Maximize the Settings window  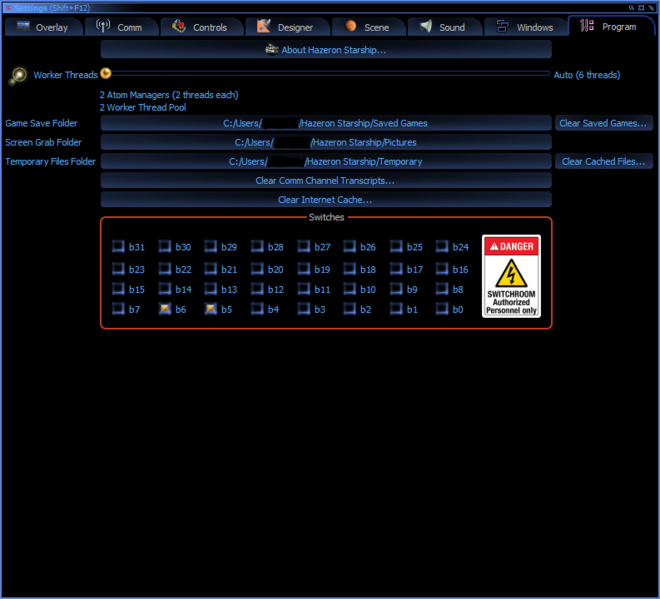(x=641, y=8)
